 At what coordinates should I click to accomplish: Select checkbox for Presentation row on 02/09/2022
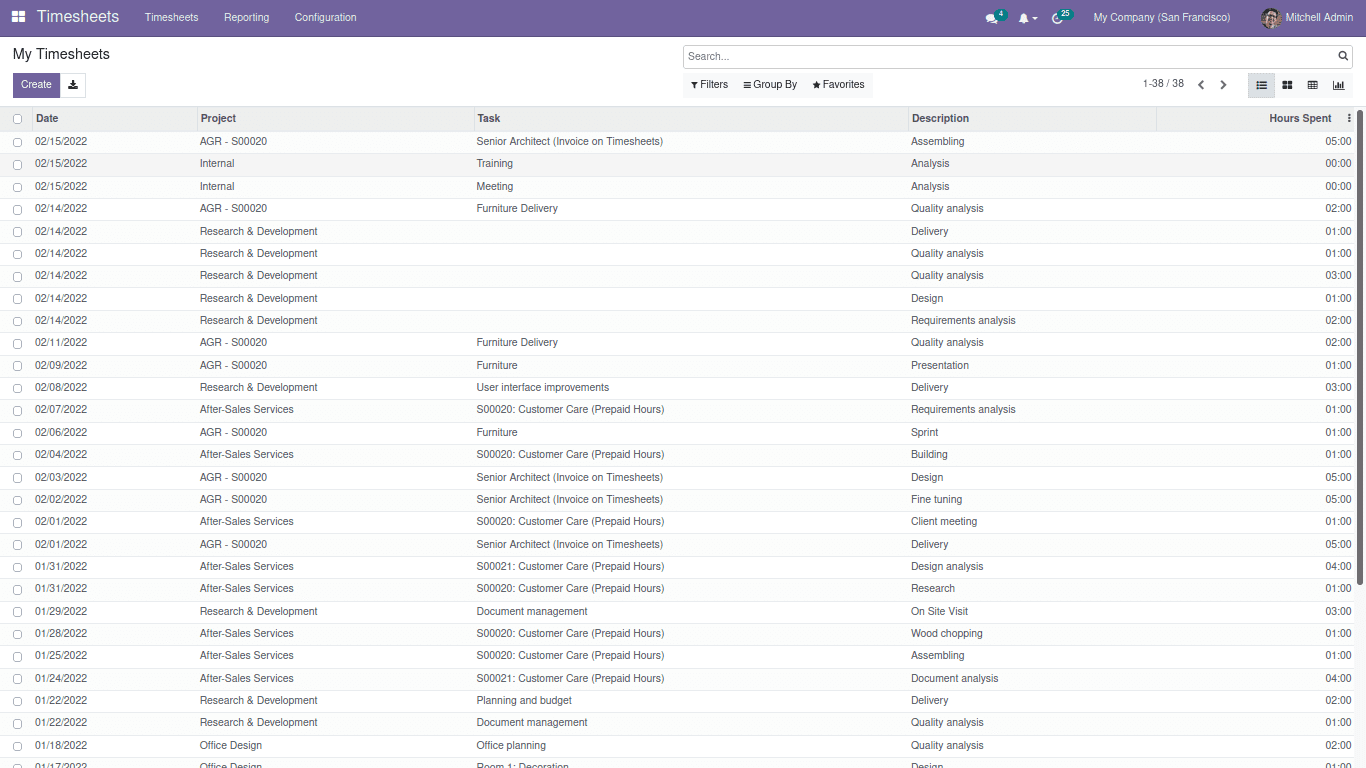(17, 366)
